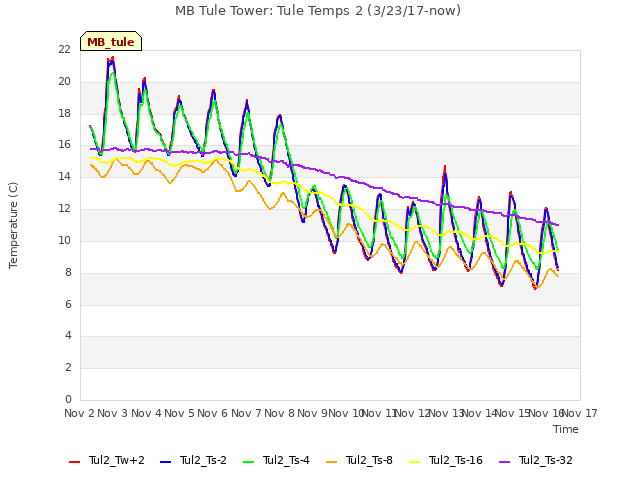Click the Nov 2 x-axis tick label
The image size is (640, 480).
(79, 413)
